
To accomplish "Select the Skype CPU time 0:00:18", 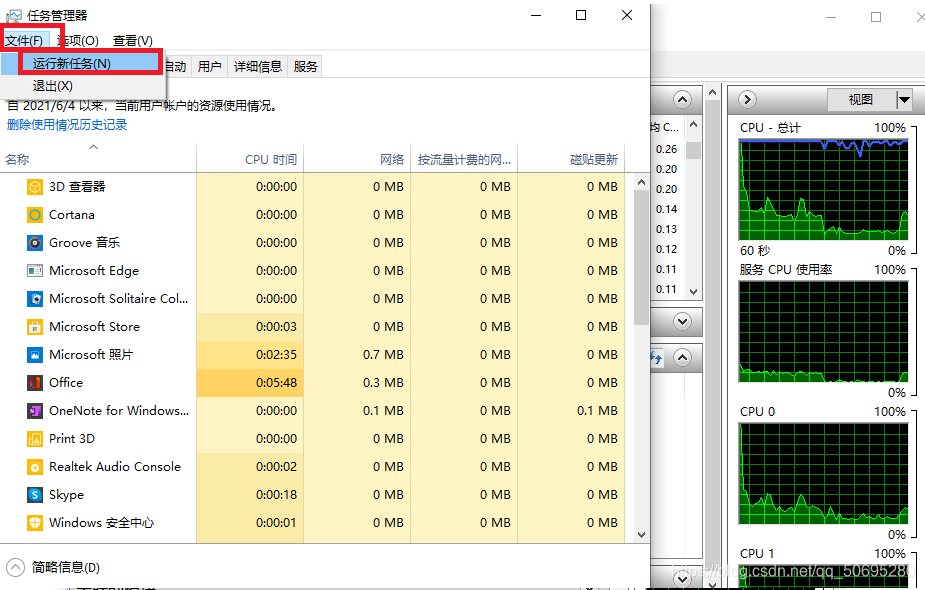I will click(x=250, y=495).
